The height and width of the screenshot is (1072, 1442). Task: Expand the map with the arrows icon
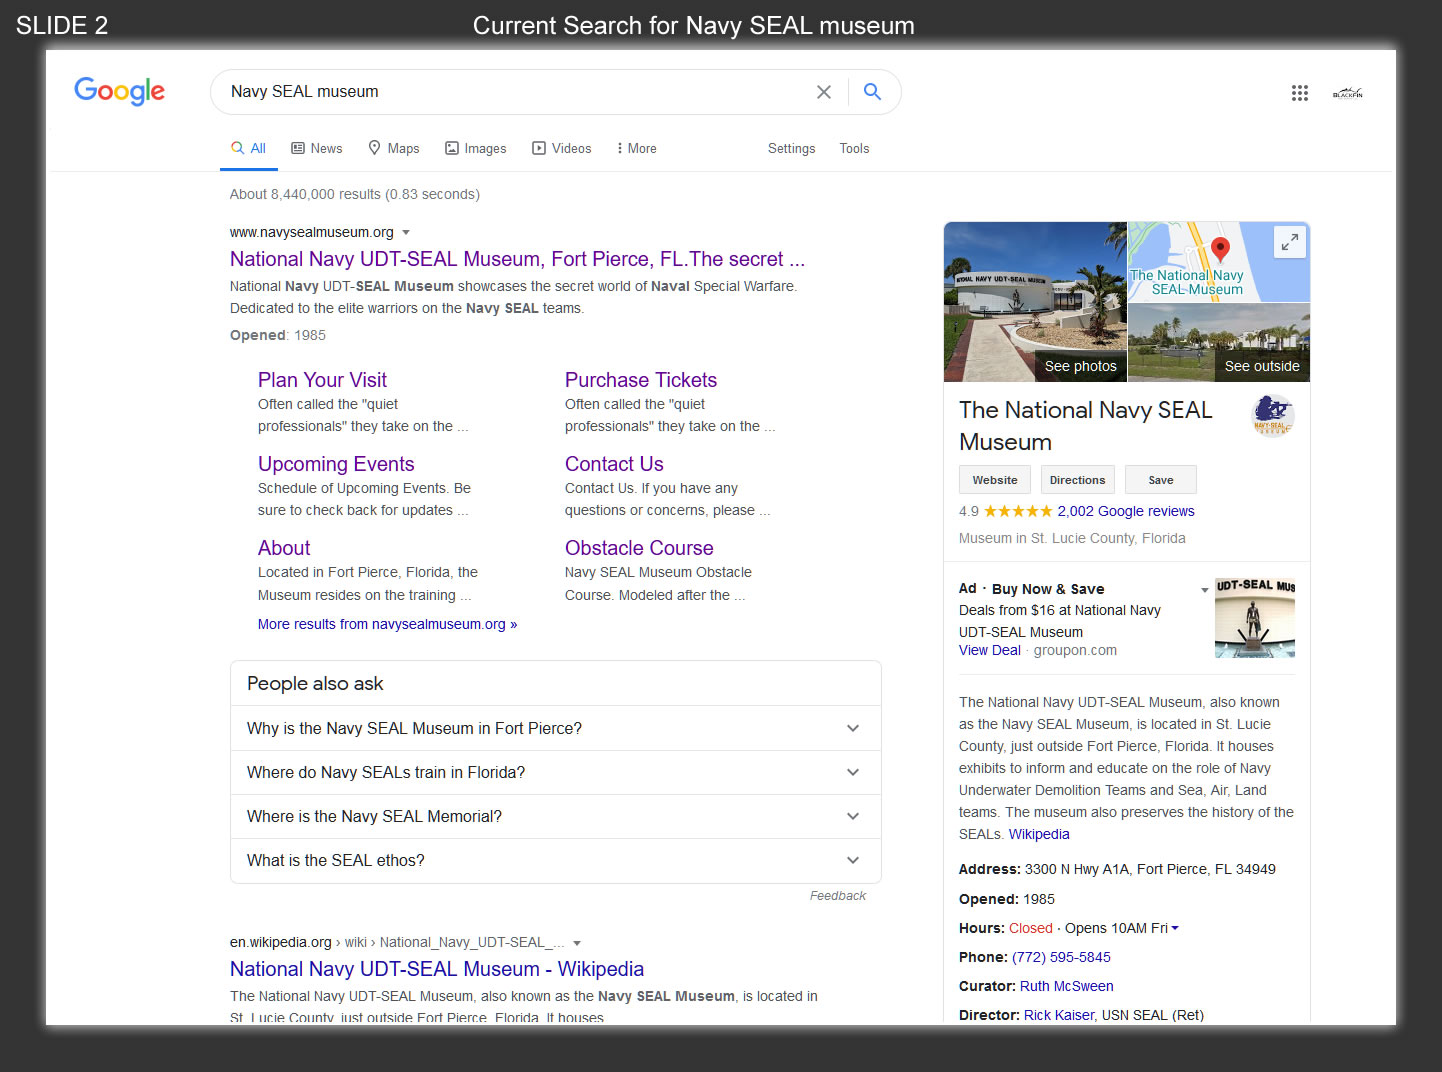pyautogui.click(x=1290, y=241)
